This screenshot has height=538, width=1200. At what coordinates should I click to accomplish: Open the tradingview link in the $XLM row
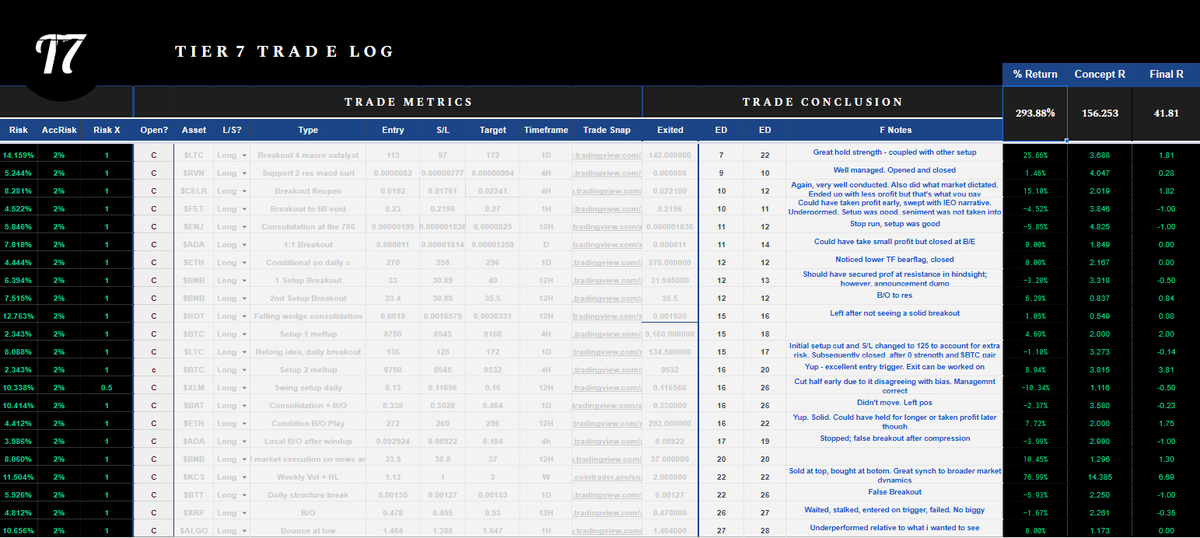(605, 388)
